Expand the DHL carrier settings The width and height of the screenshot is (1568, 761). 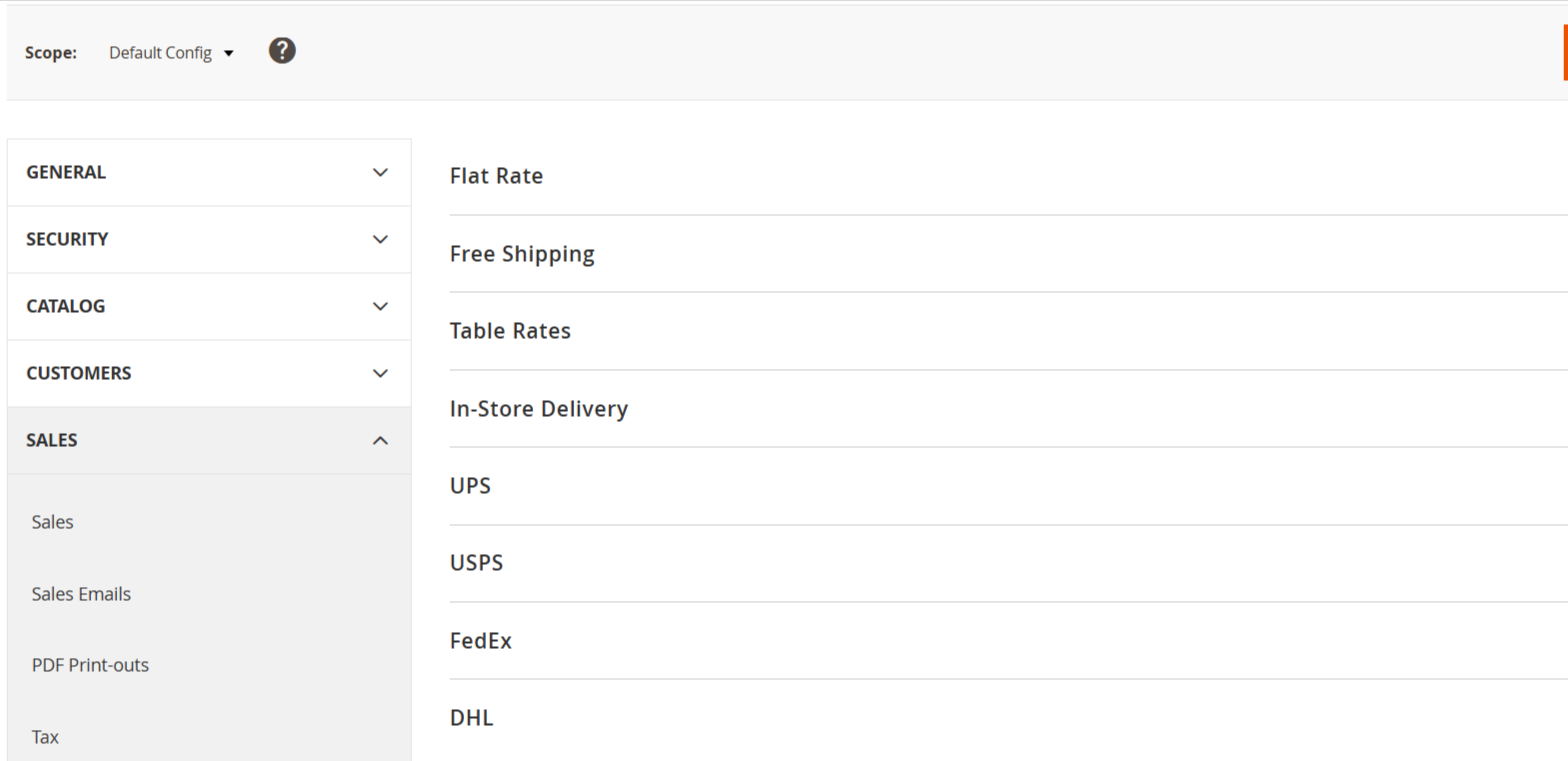471,718
